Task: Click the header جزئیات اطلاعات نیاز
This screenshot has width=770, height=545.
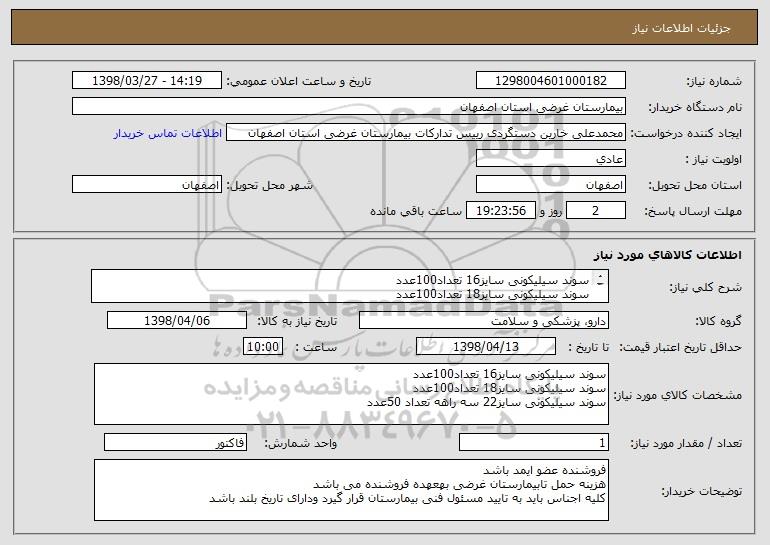Action: coord(681,28)
